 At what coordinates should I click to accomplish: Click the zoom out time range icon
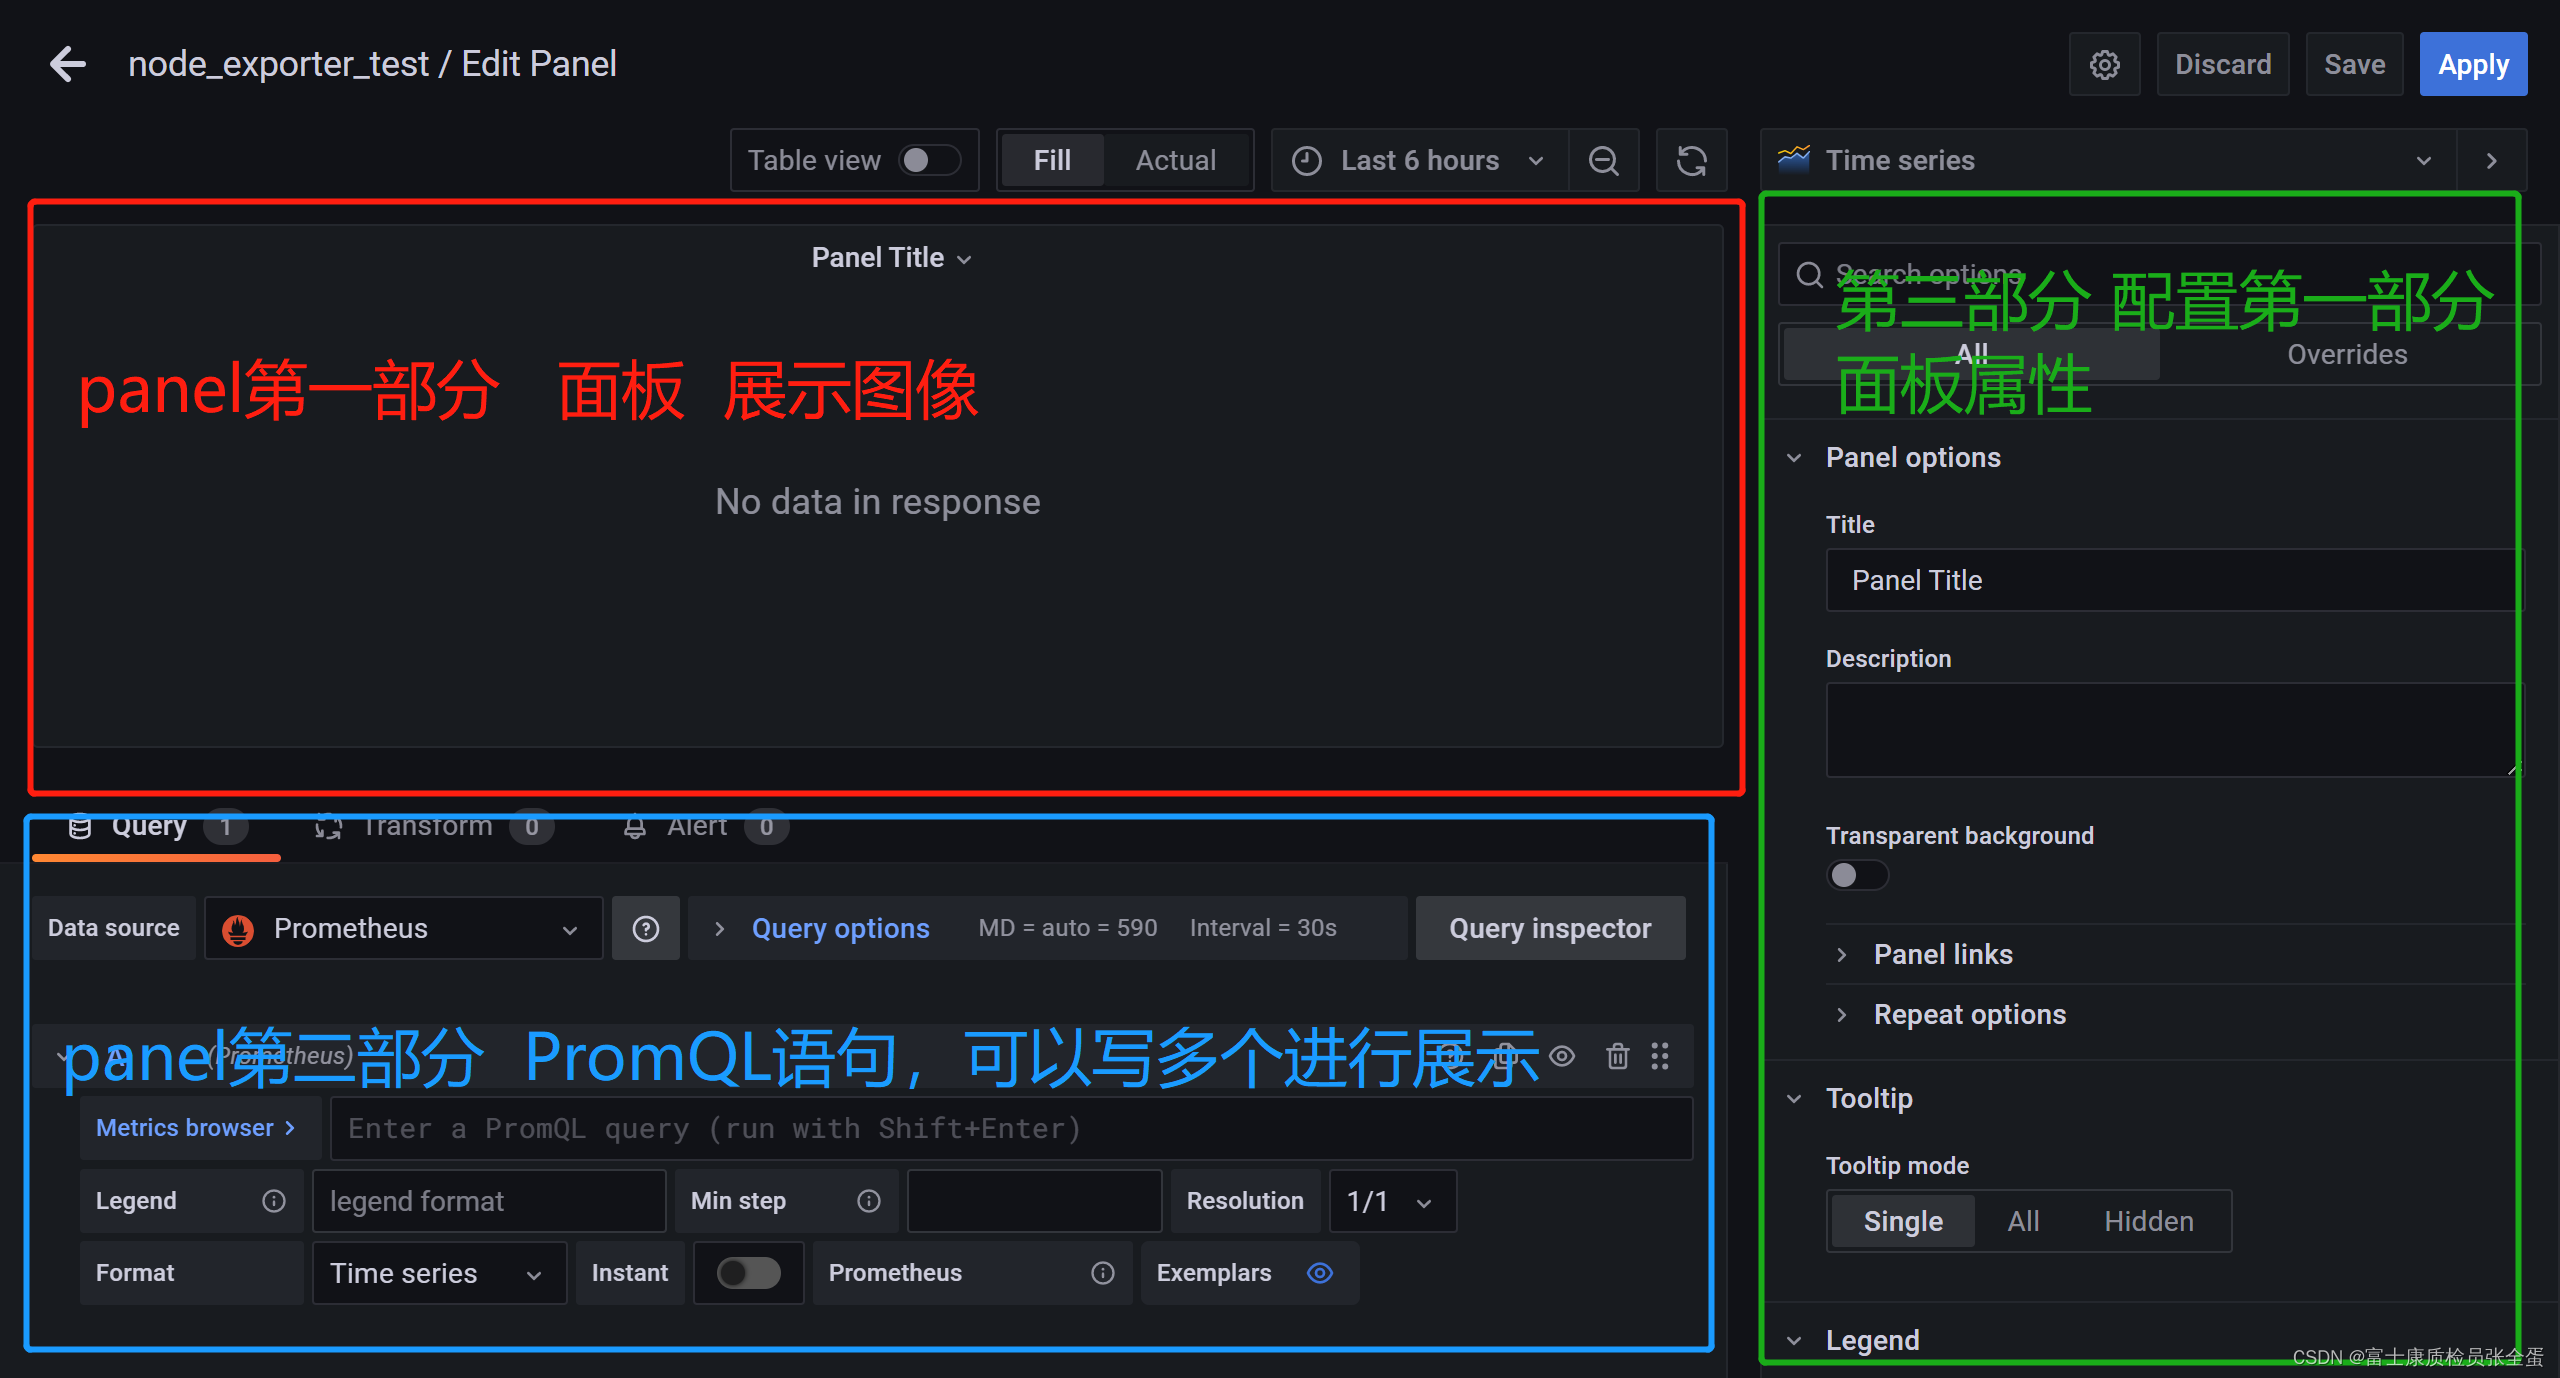1603,160
